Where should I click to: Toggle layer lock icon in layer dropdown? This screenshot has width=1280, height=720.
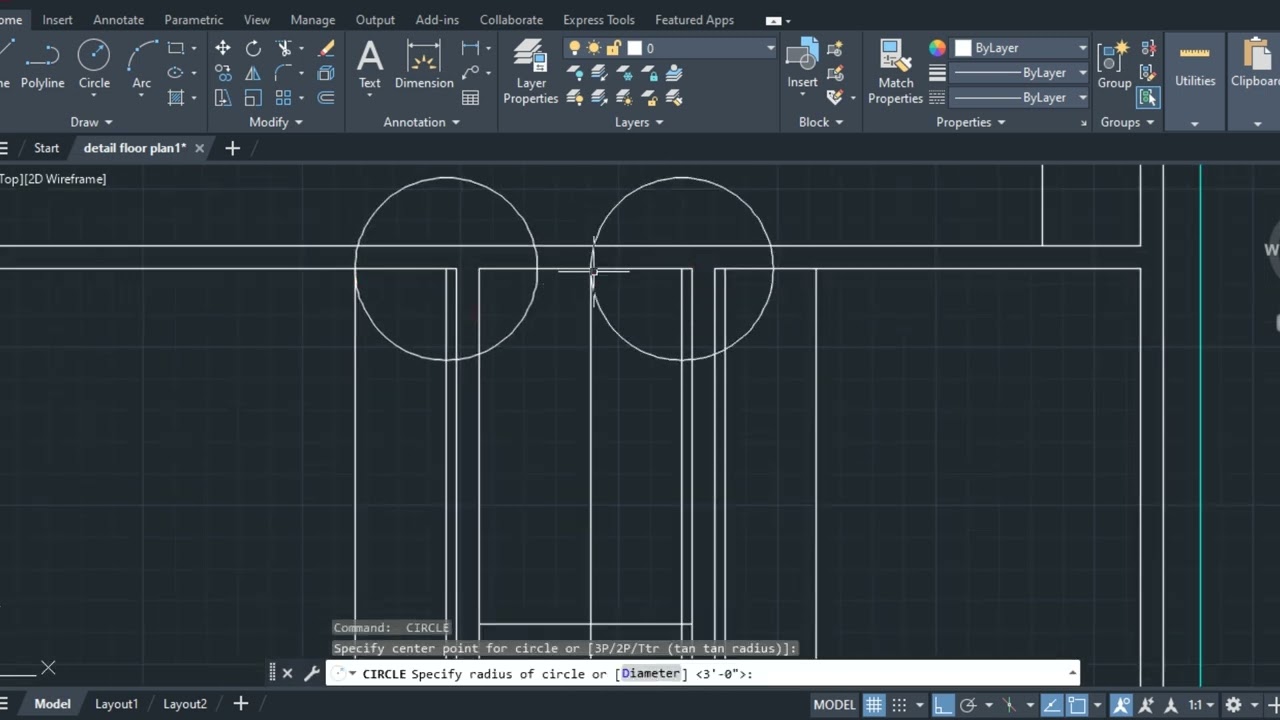pos(614,48)
